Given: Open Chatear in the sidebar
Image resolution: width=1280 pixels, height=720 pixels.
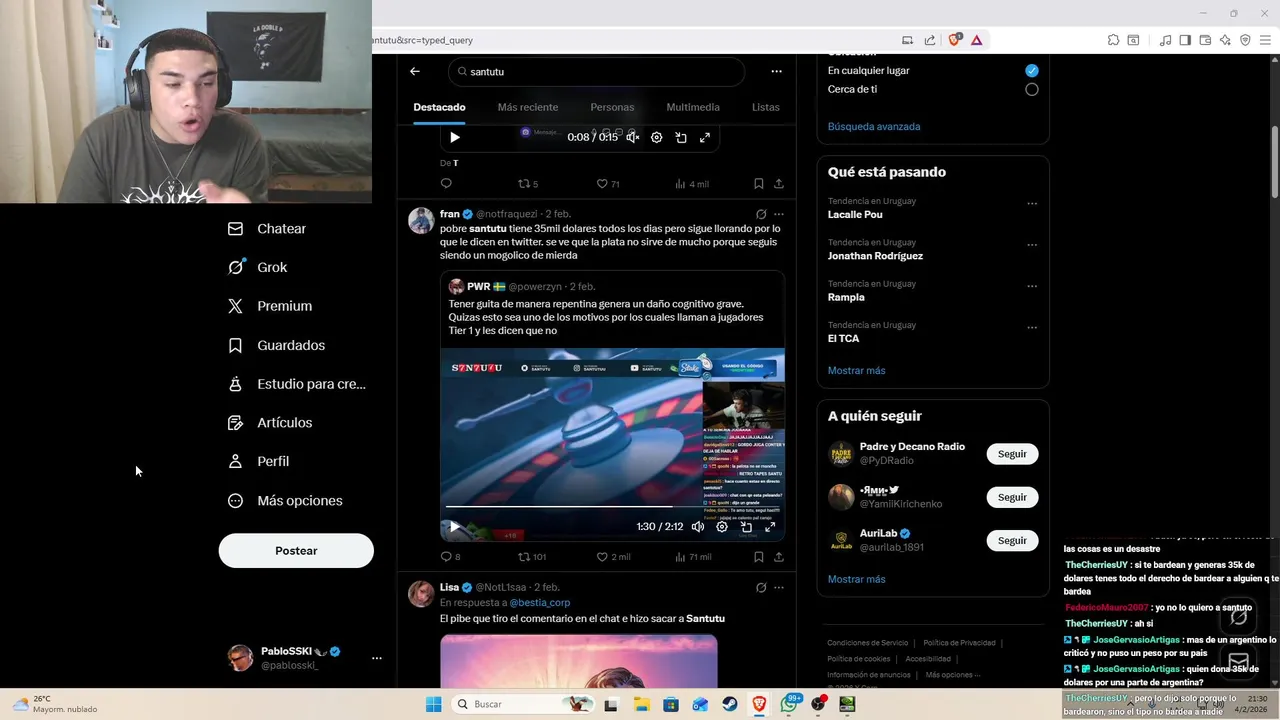Looking at the screenshot, I should pos(267,229).
